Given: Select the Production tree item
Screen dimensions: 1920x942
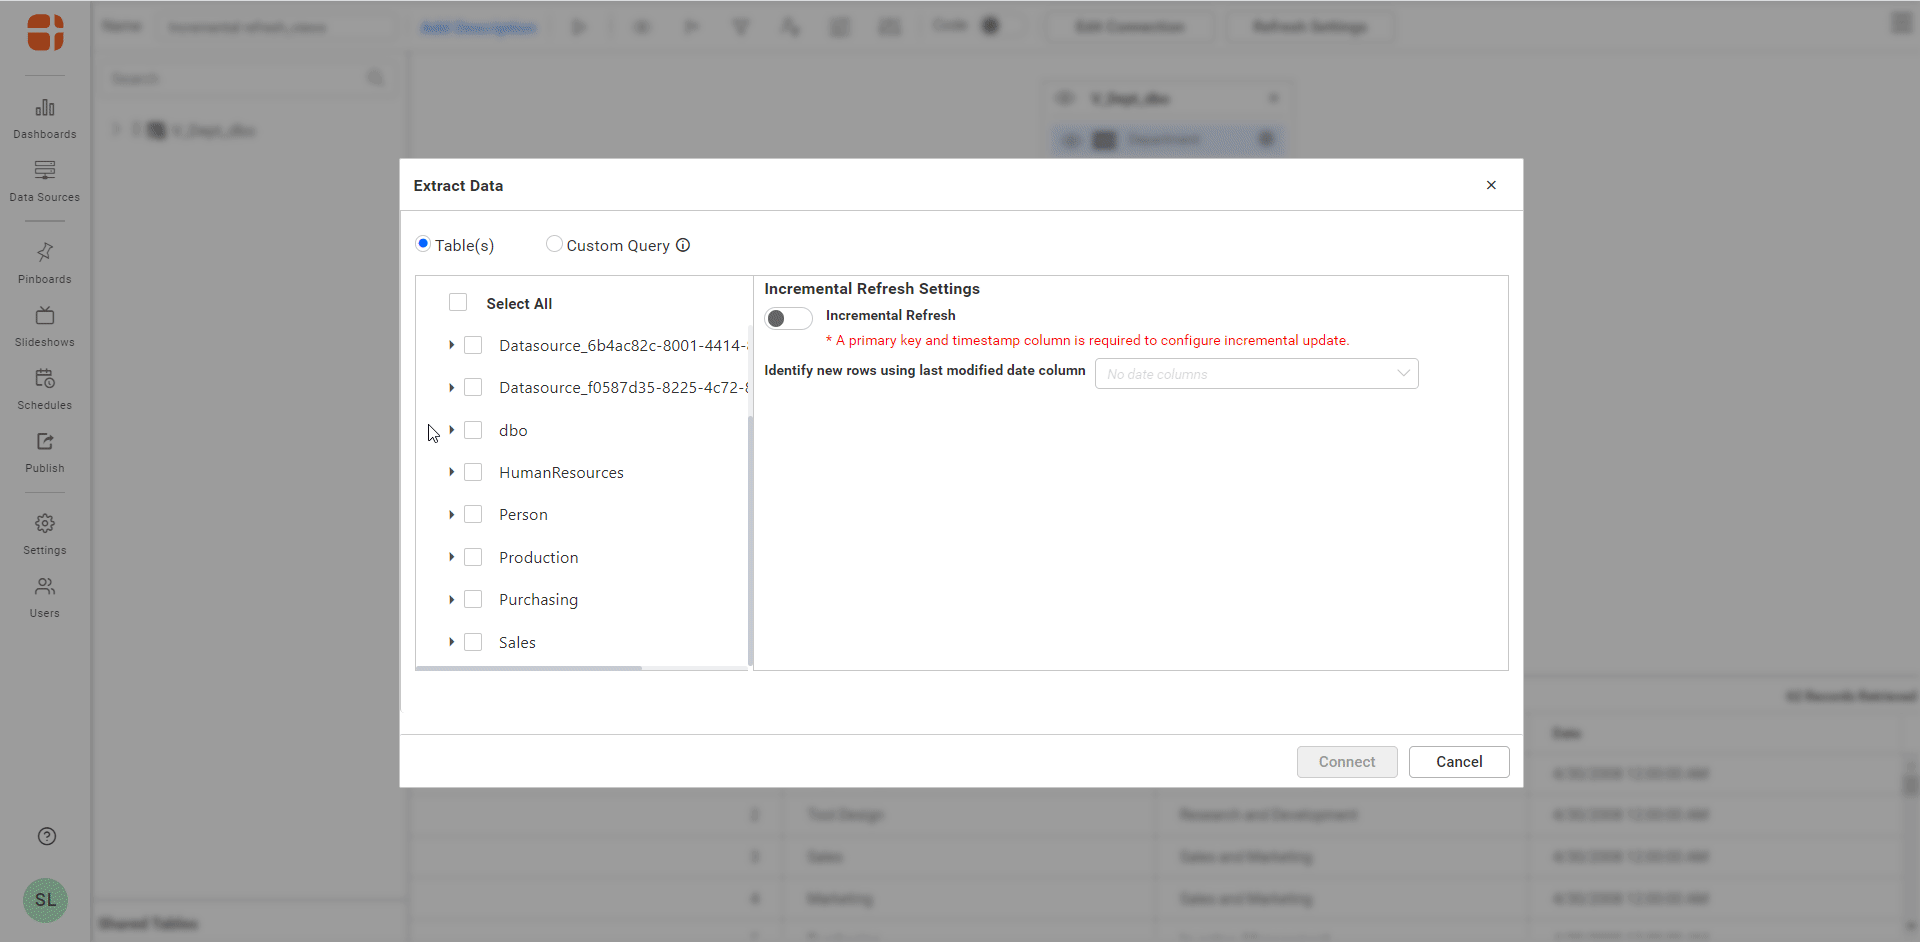Looking at the screenshot, I should (x=538, y=558).
